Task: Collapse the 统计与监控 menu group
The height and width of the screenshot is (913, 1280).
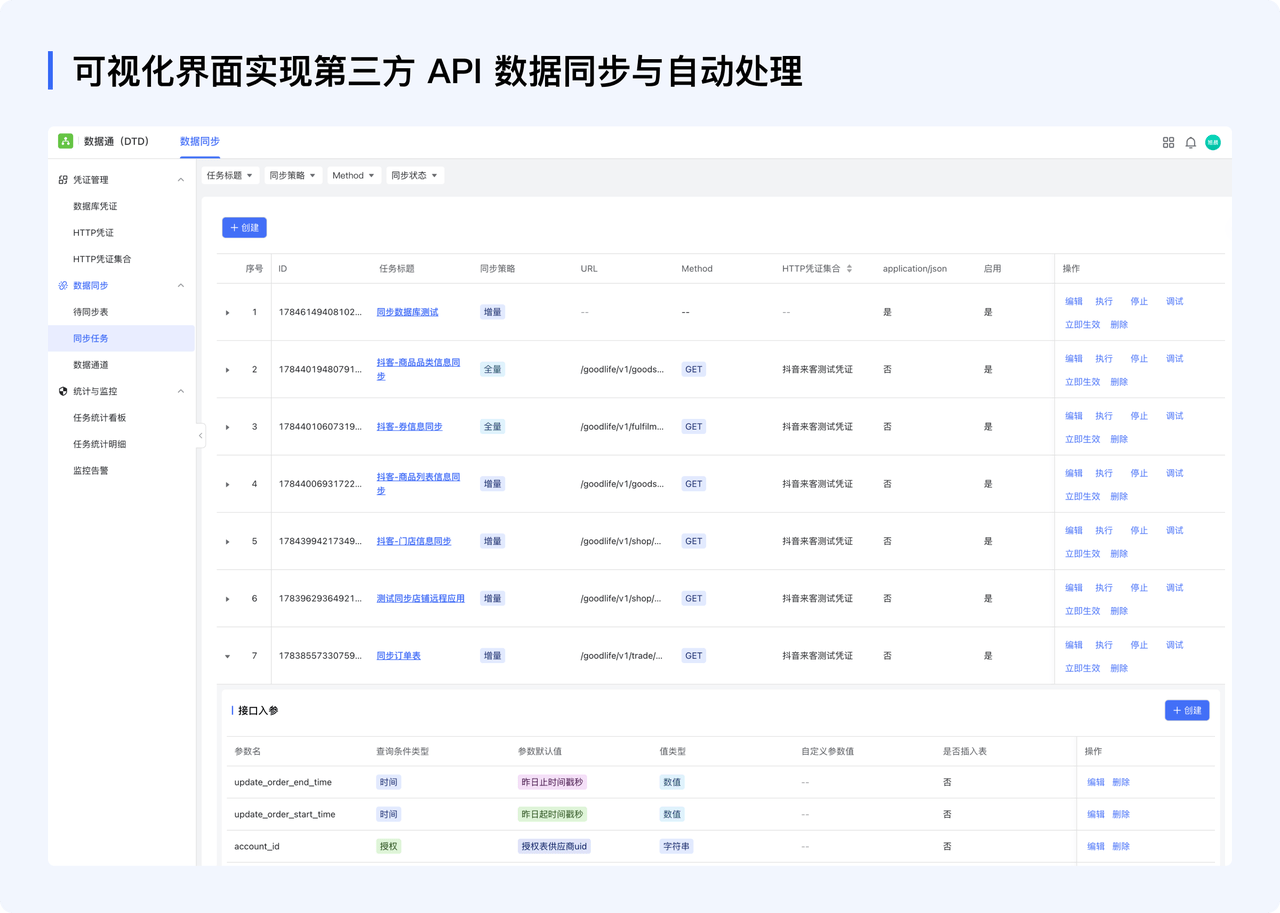Action: coord(181,392)
